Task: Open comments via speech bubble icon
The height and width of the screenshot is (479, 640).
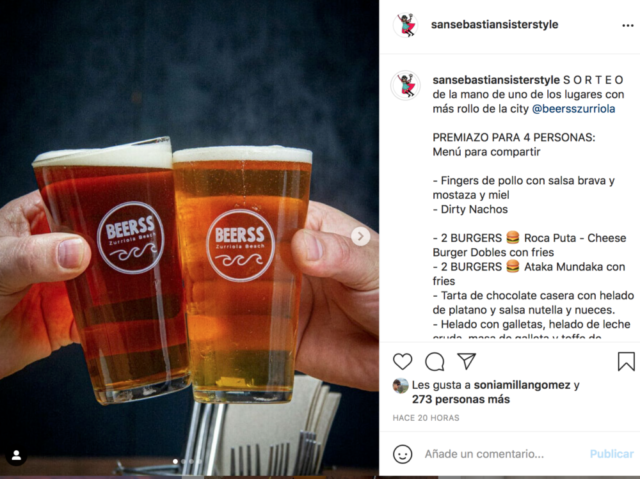Action: coord(435,361)
